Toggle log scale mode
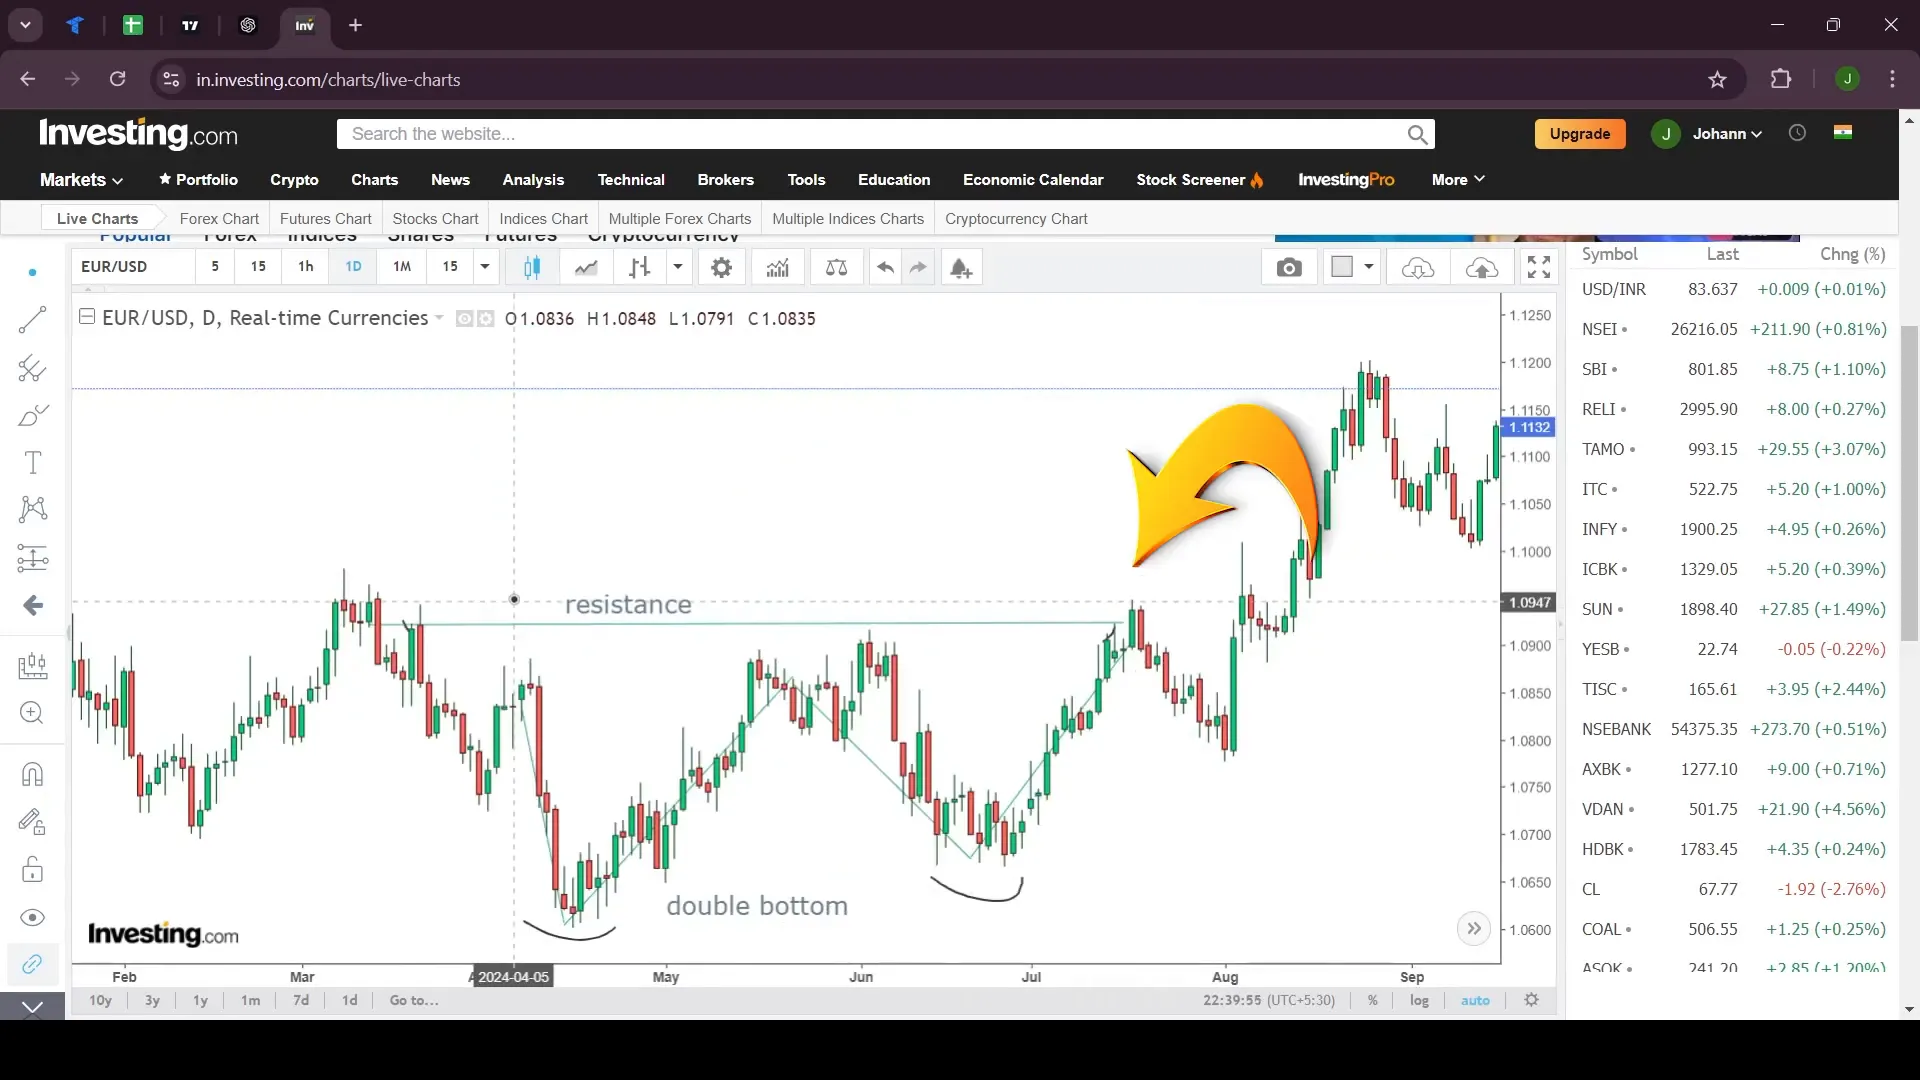The image size is (1920, 1080). click(1419, 1001)
